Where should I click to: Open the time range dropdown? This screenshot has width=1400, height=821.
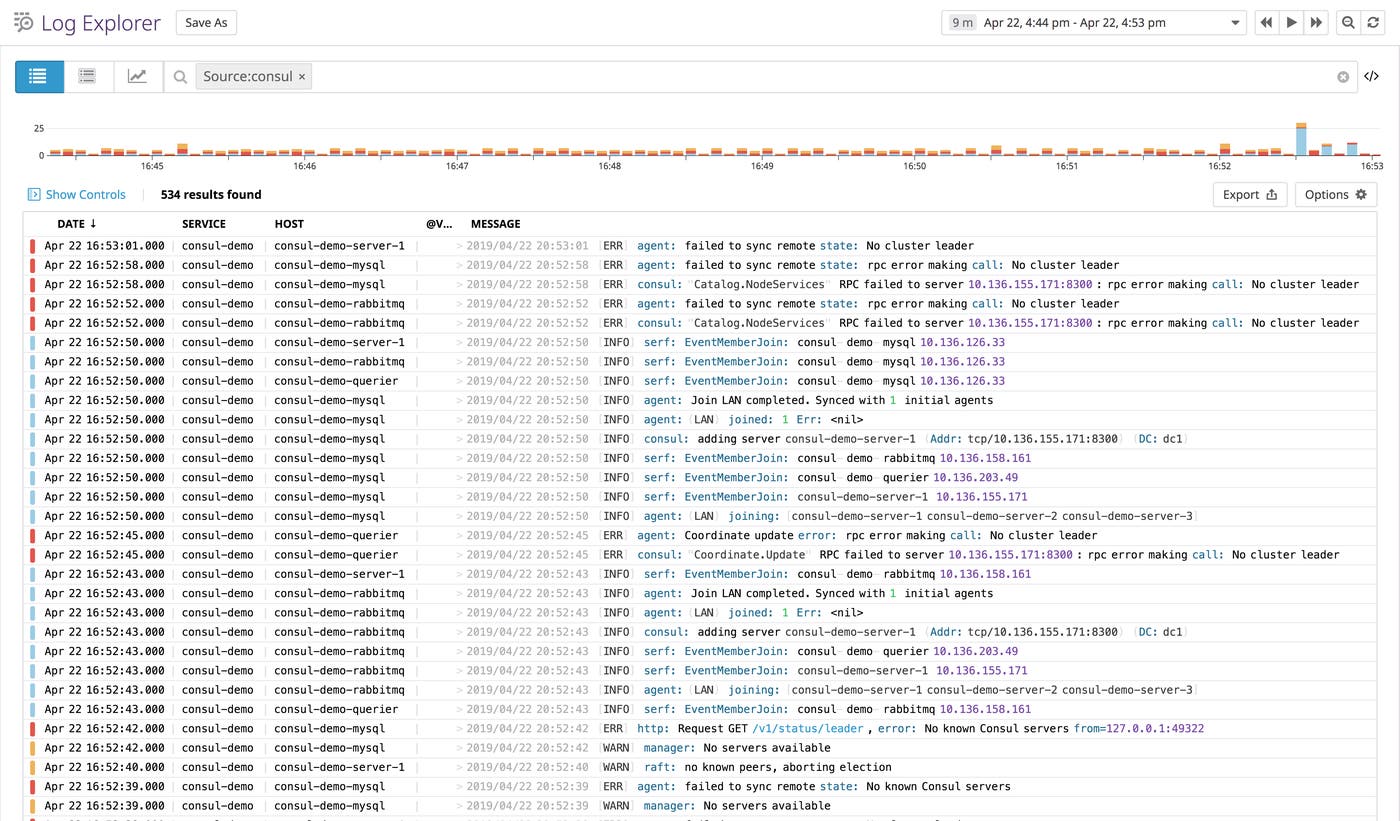point(1235,22)
